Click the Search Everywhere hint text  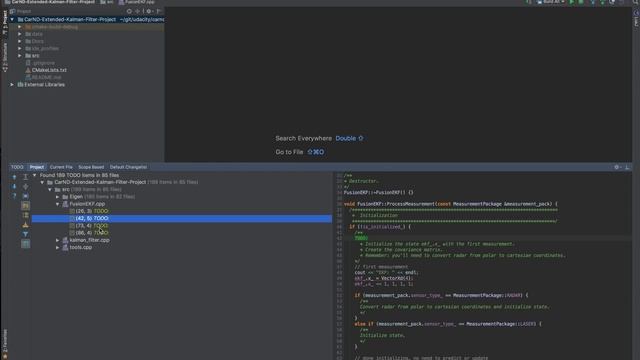tap(303, 138)
